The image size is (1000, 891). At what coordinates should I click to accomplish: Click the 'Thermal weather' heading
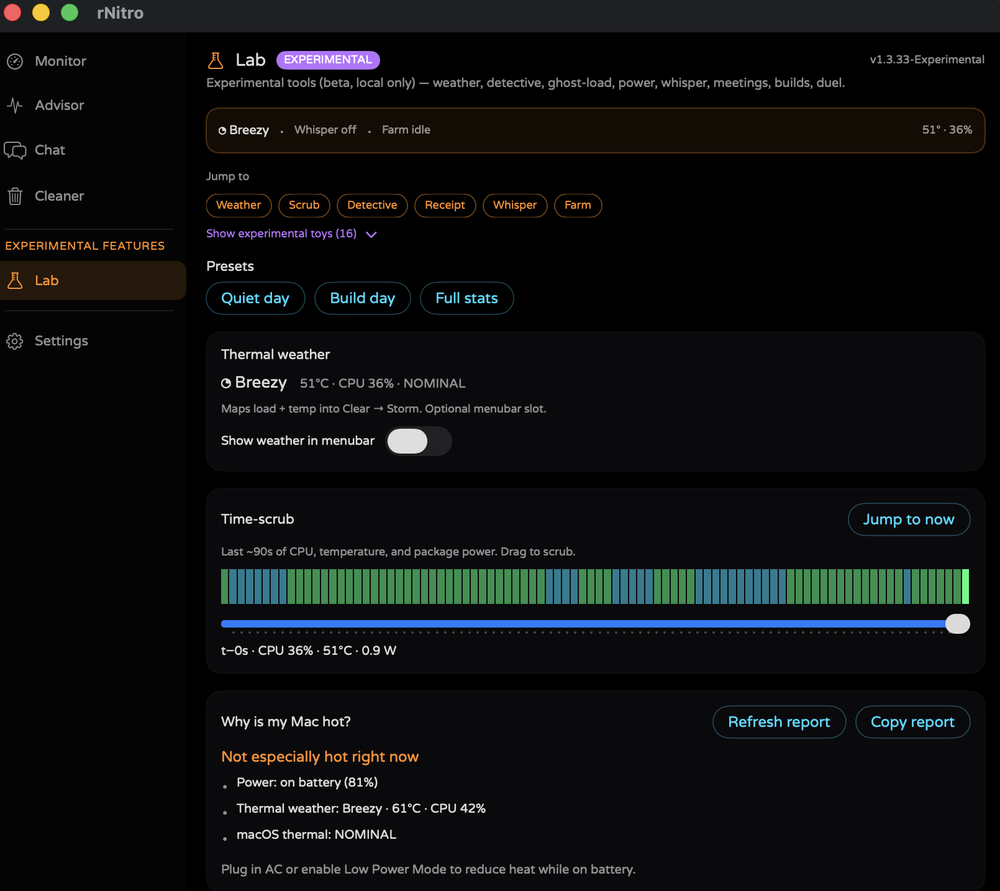point(276,355)
